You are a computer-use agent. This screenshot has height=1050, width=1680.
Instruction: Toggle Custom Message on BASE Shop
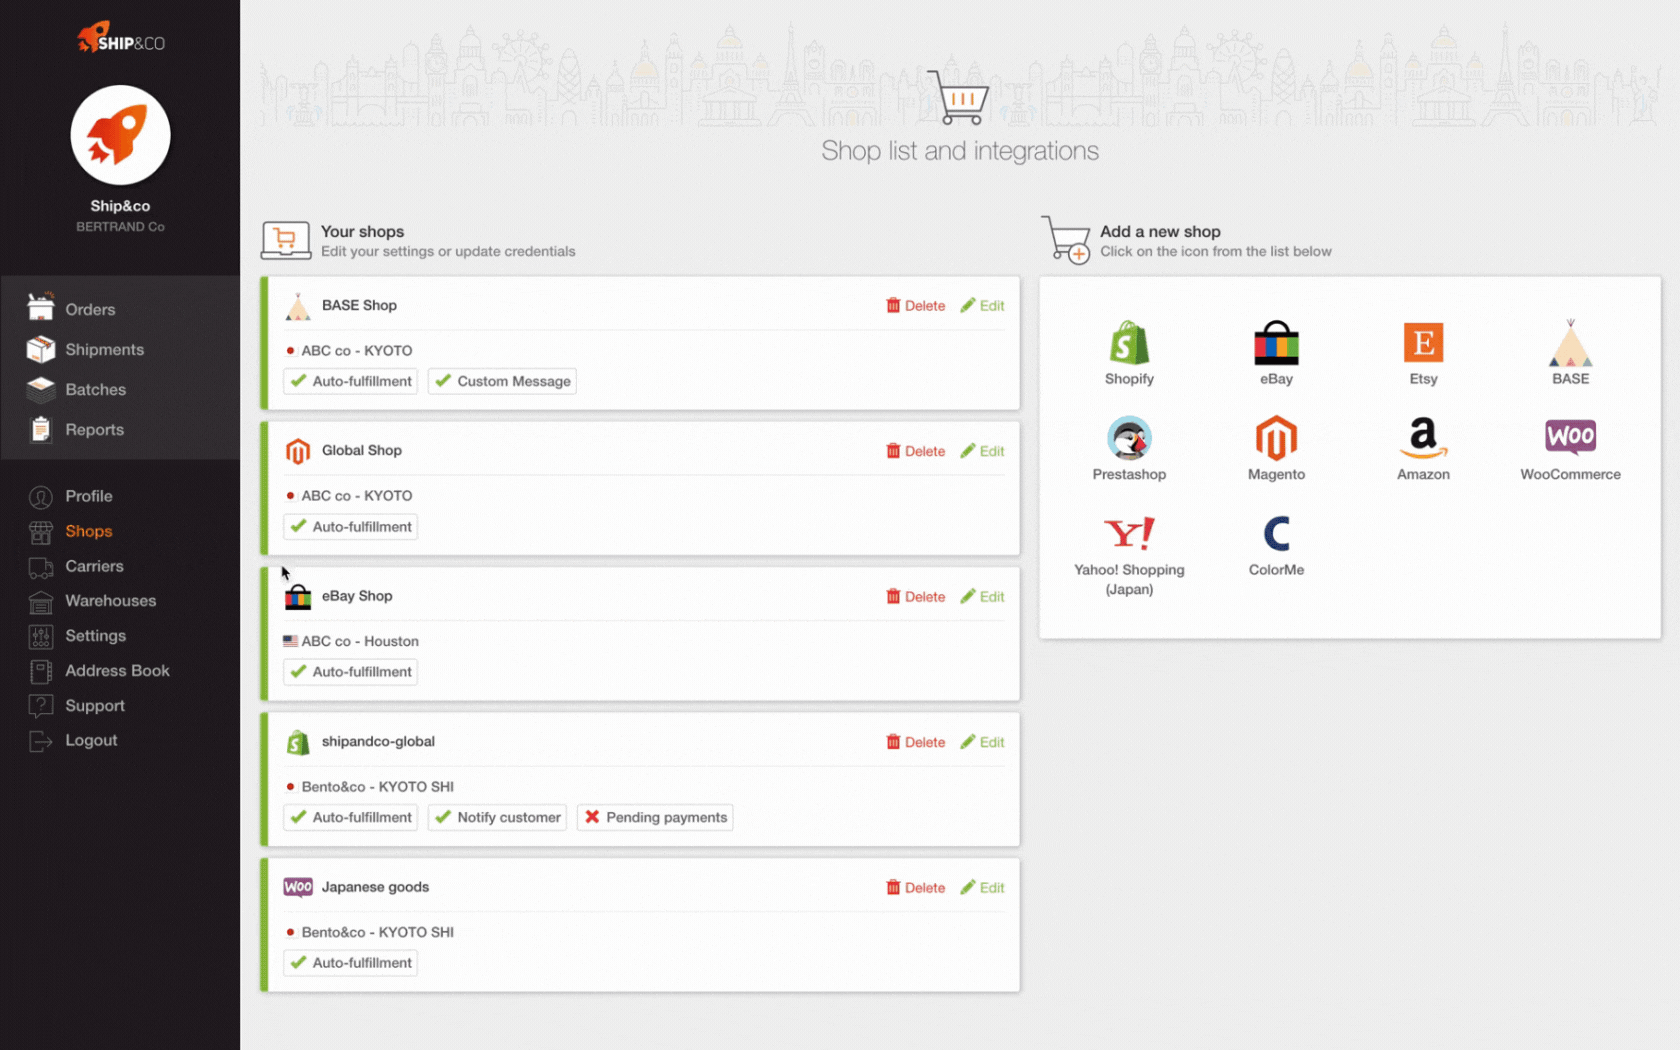pos(502,381)
